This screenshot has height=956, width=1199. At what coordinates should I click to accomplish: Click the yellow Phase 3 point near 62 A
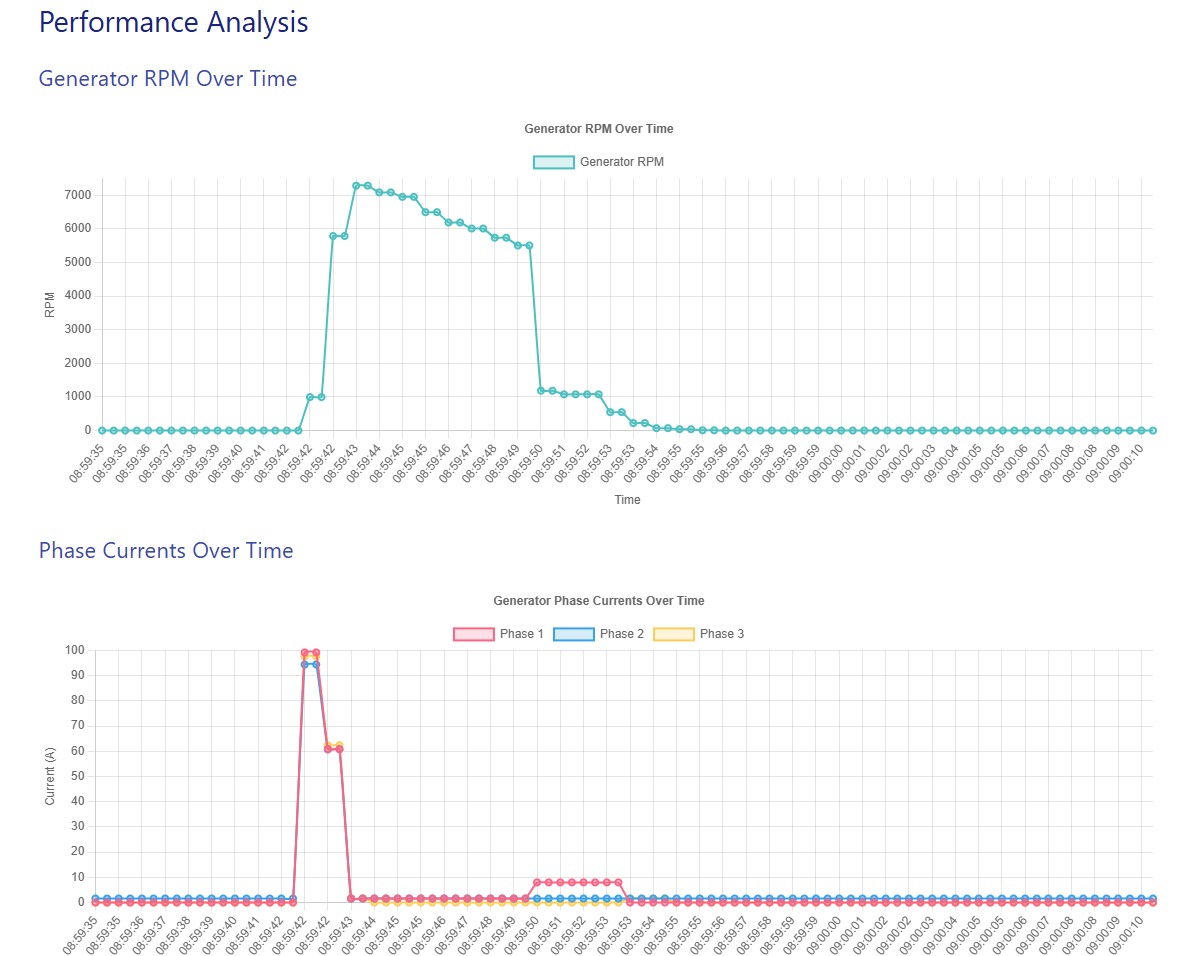339,745
